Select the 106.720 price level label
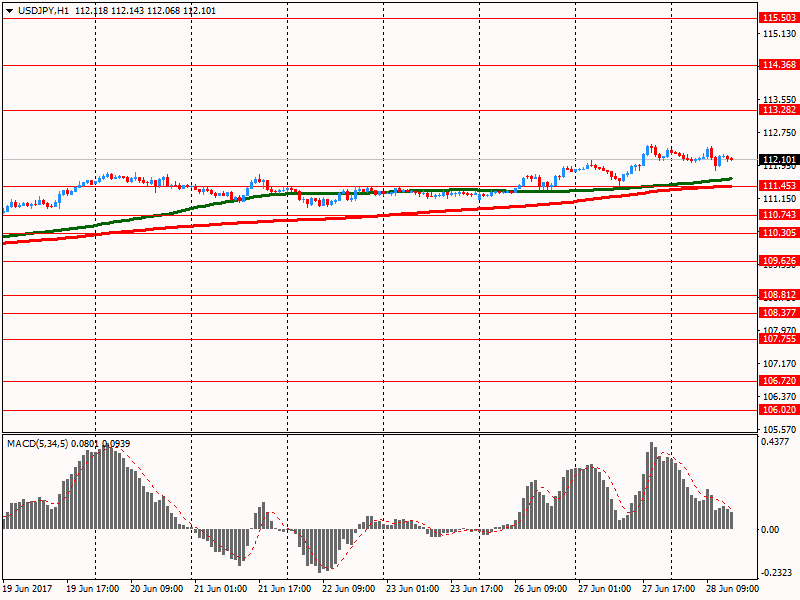Image resolution: width=800 pixels, height=600 pixels. click(779, 381)
